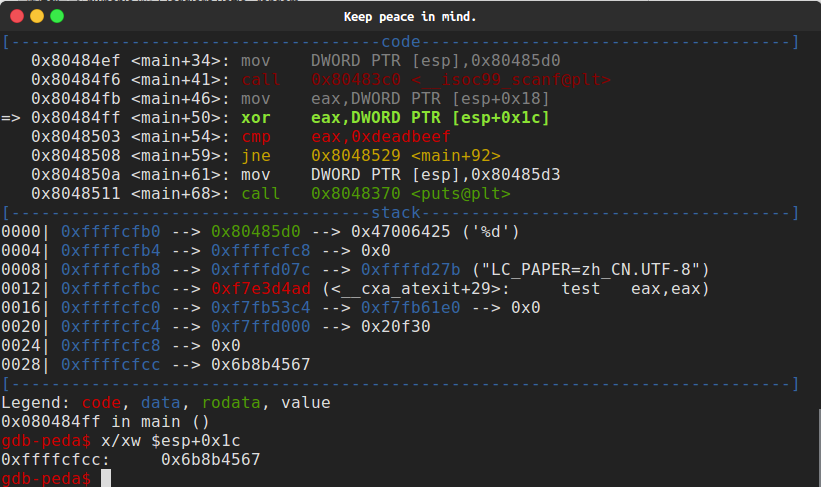Click pointer 0xf7ffd000 in stack row 0020
Viewport: 821px width, 487px height.
(x=260, y=327)
